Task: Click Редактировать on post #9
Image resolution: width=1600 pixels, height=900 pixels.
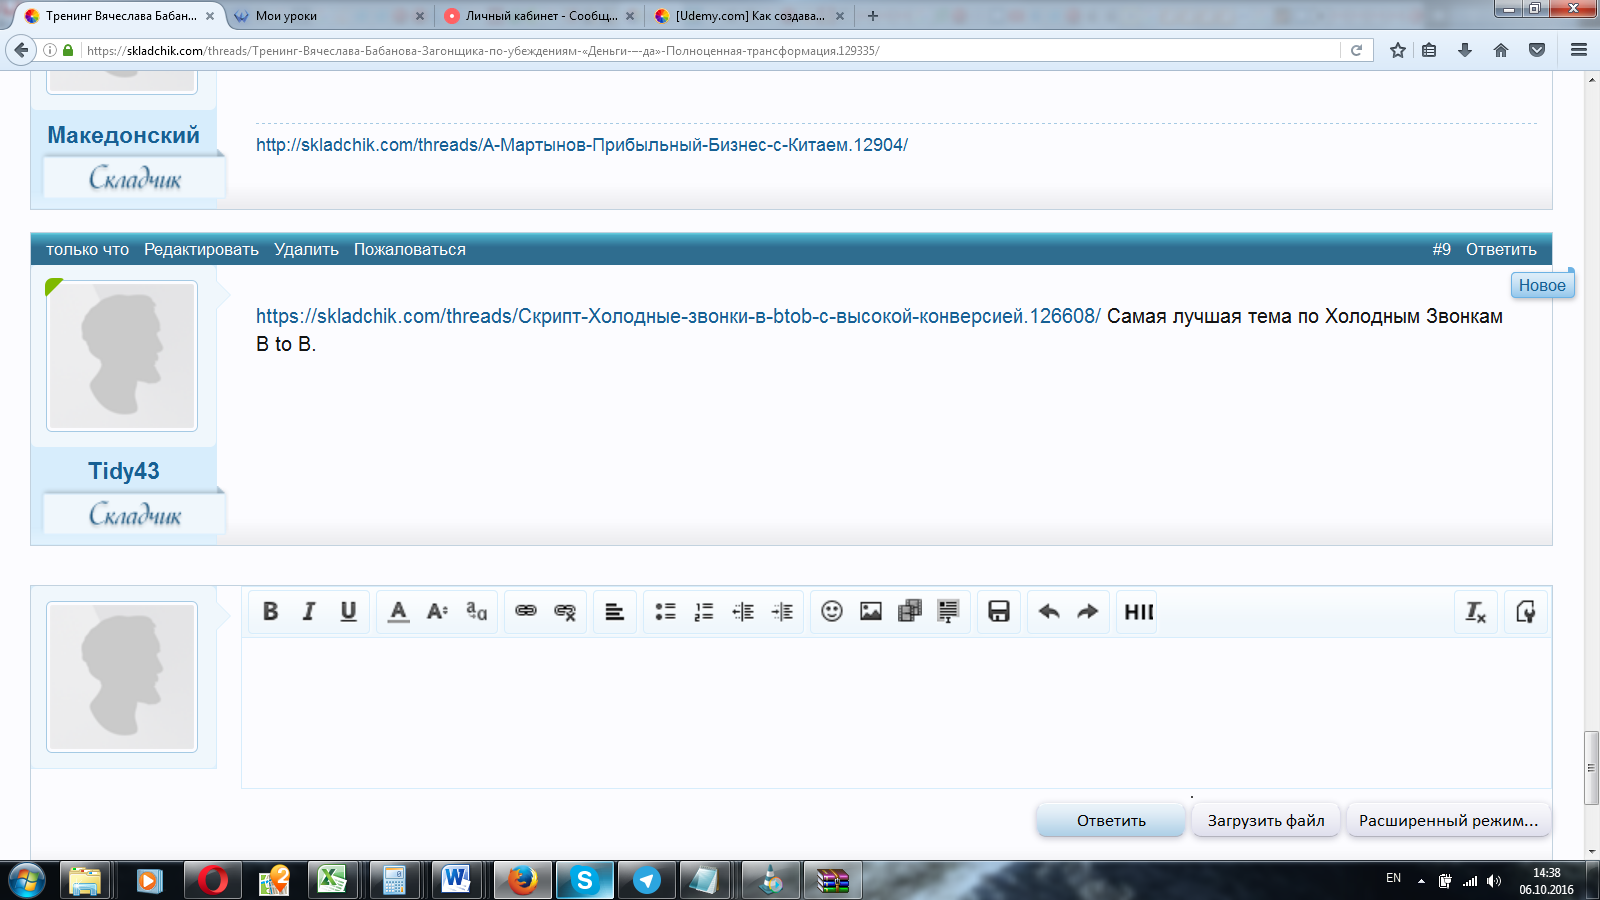Action: click(x=201, y=249)
